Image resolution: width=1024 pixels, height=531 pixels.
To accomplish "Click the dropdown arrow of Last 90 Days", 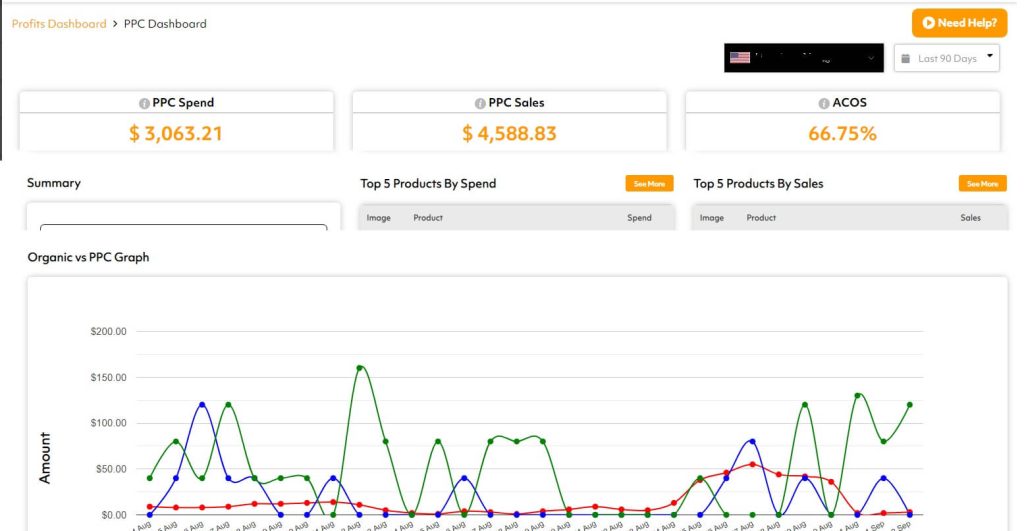I will click(x=989, y=56).
